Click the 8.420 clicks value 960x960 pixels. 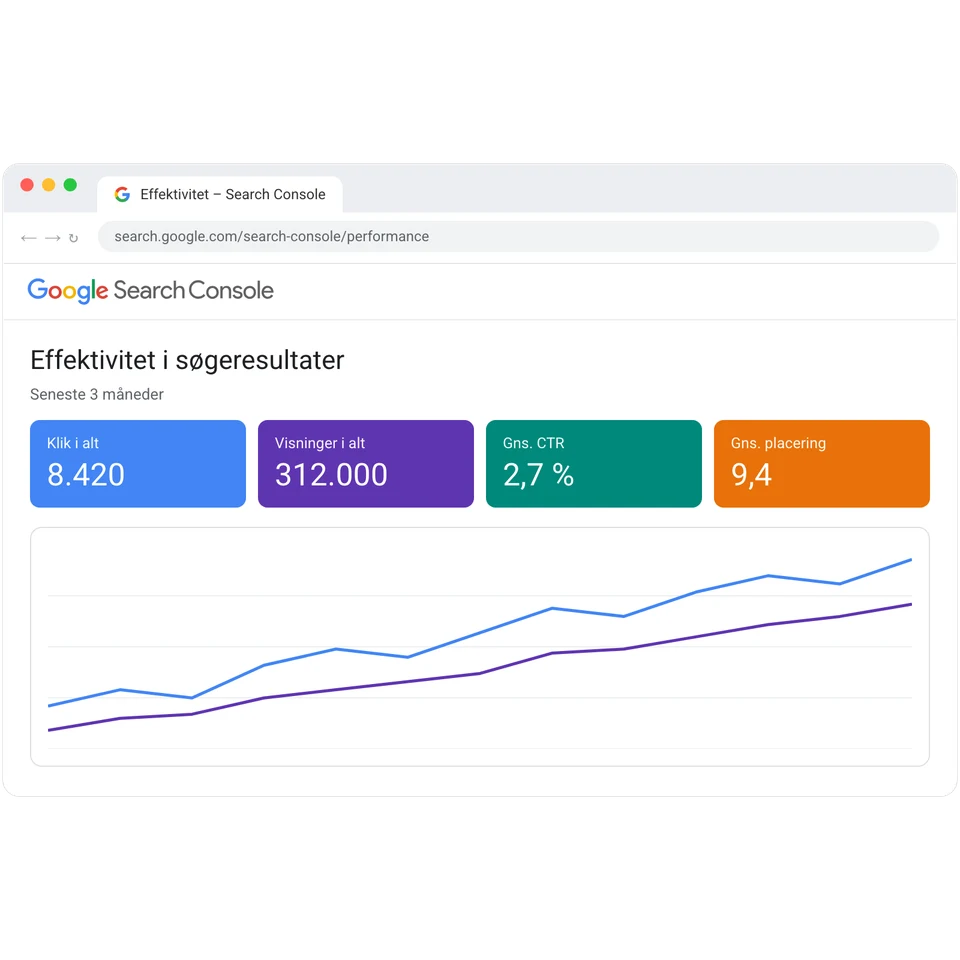(86, 475)
